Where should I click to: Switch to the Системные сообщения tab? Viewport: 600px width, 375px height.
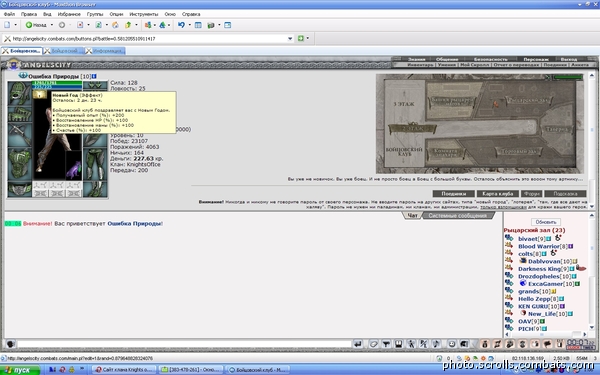[458, 215]
